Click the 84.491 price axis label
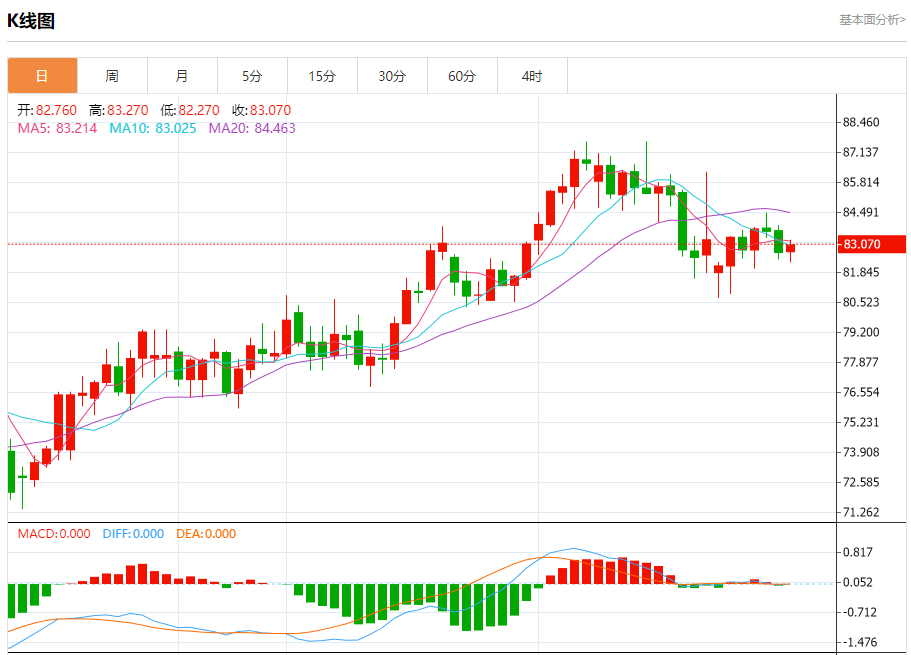The image size is (911, 655). [861, 212]
